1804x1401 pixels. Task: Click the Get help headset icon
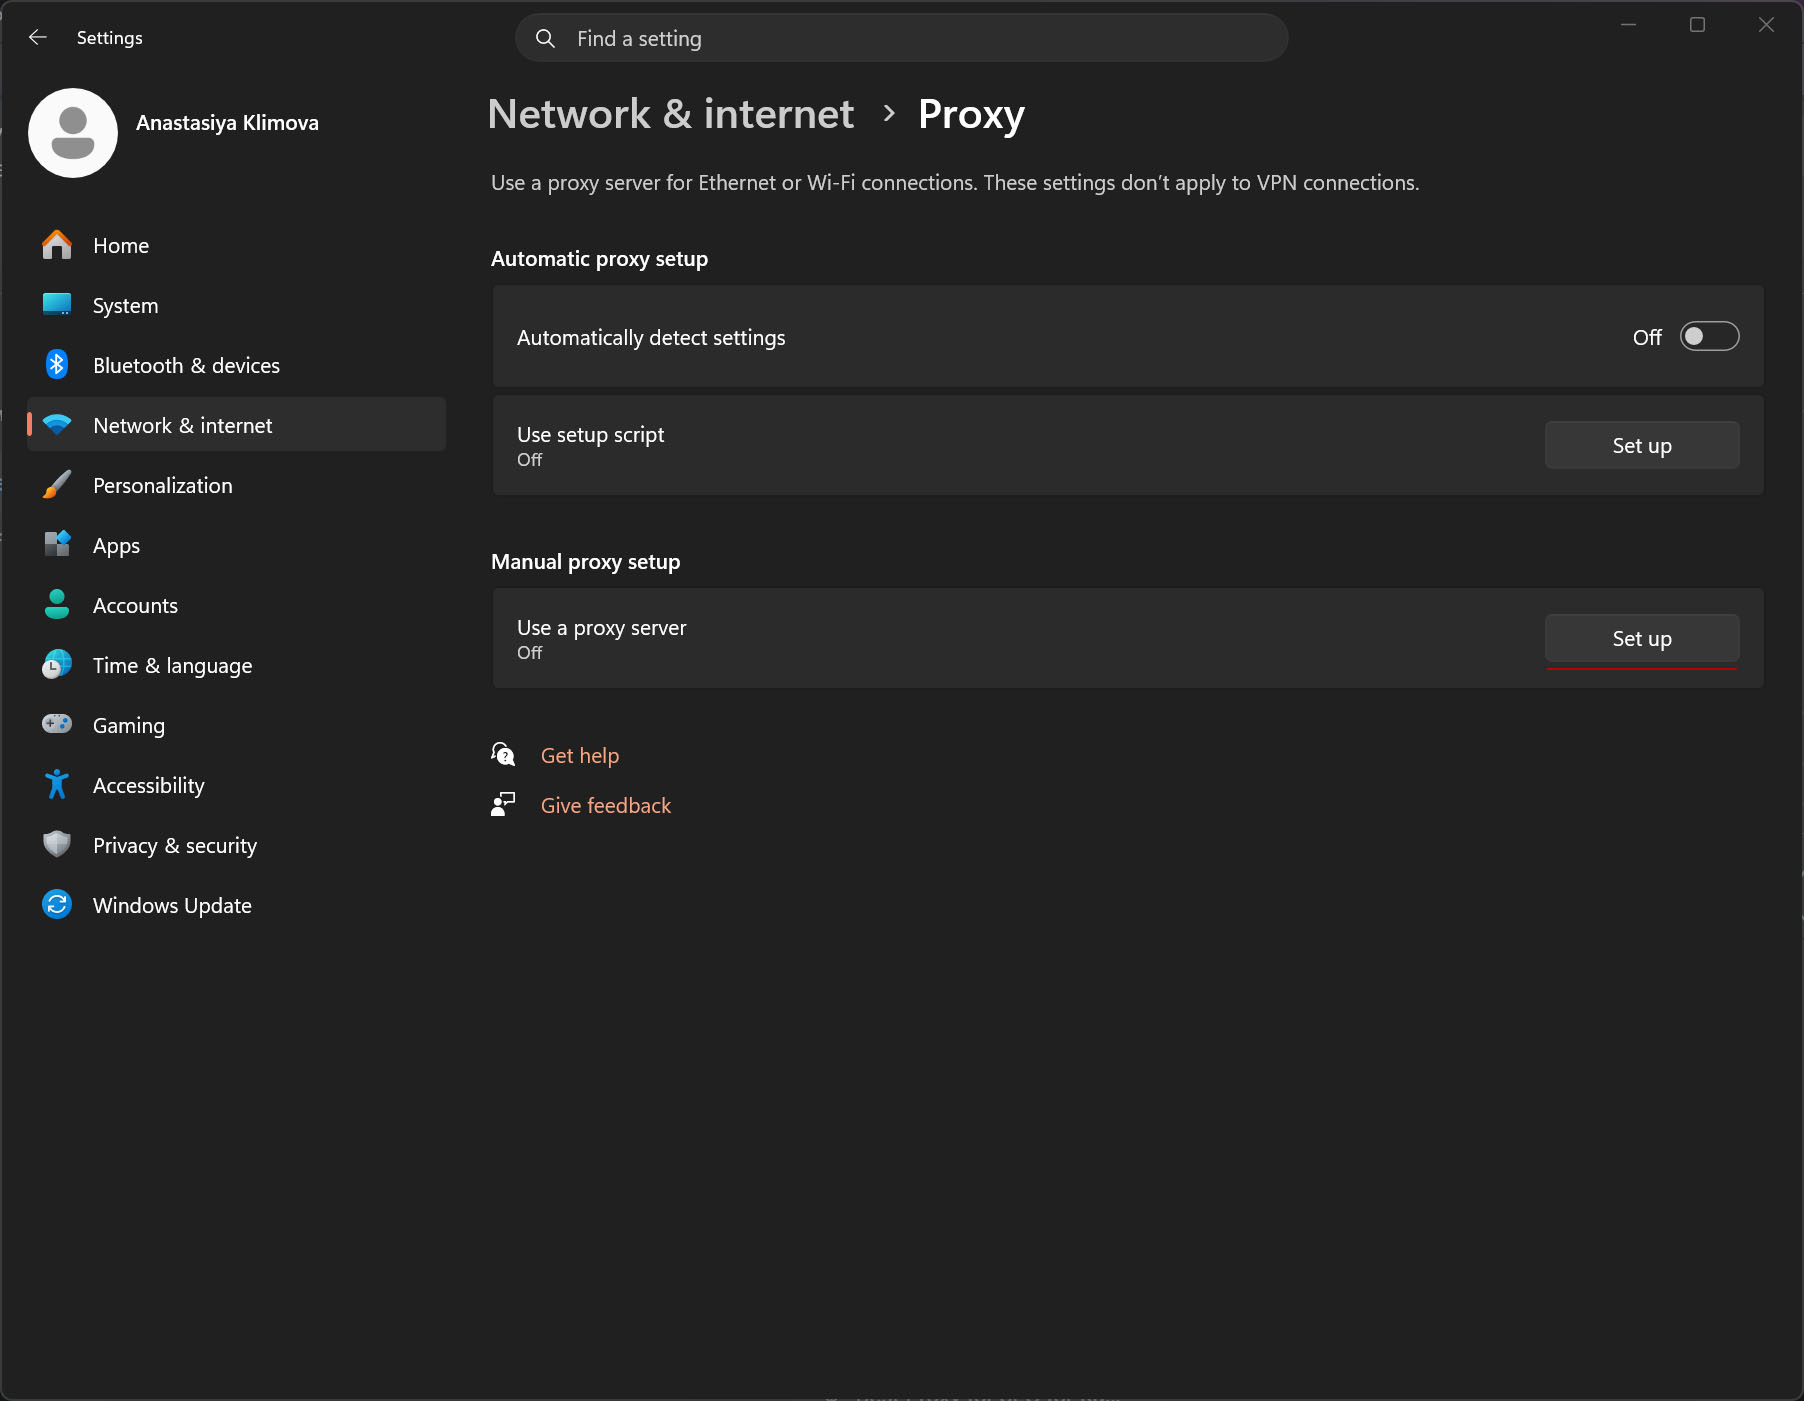coord(503,754)
